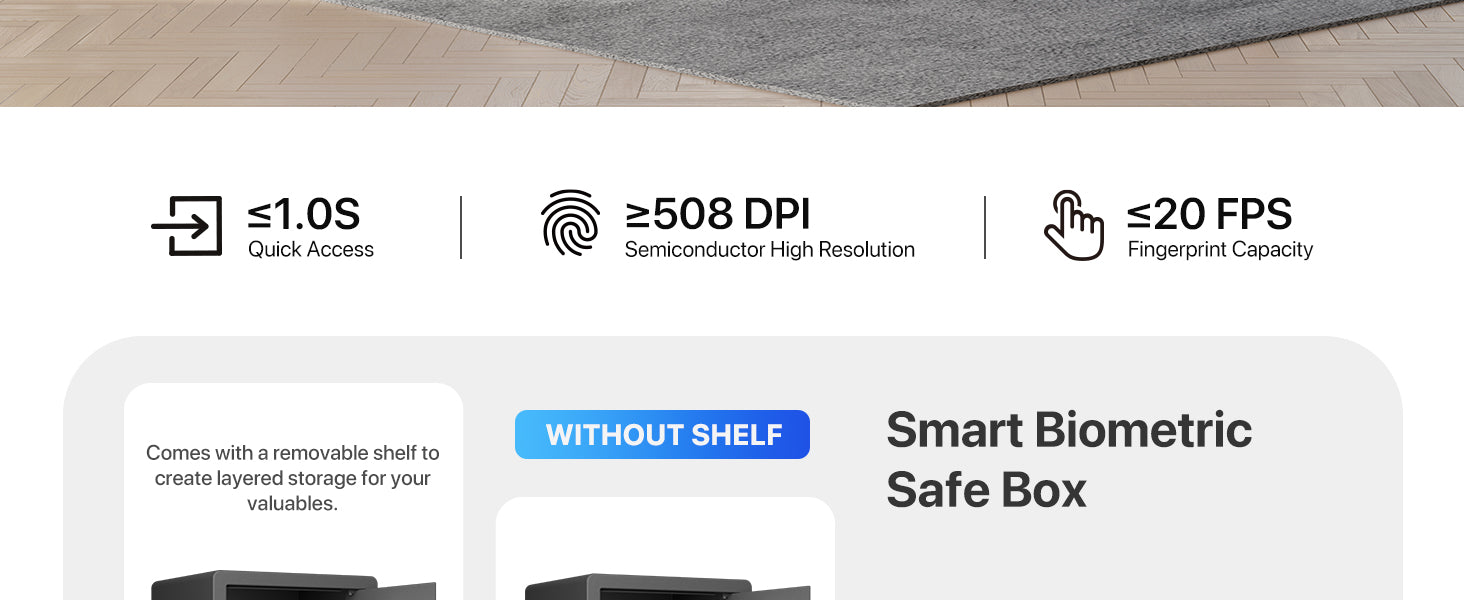Open the safe image without shelf
The width and height of the screenshot is (1464, 600).
click(x=667, y=587)
